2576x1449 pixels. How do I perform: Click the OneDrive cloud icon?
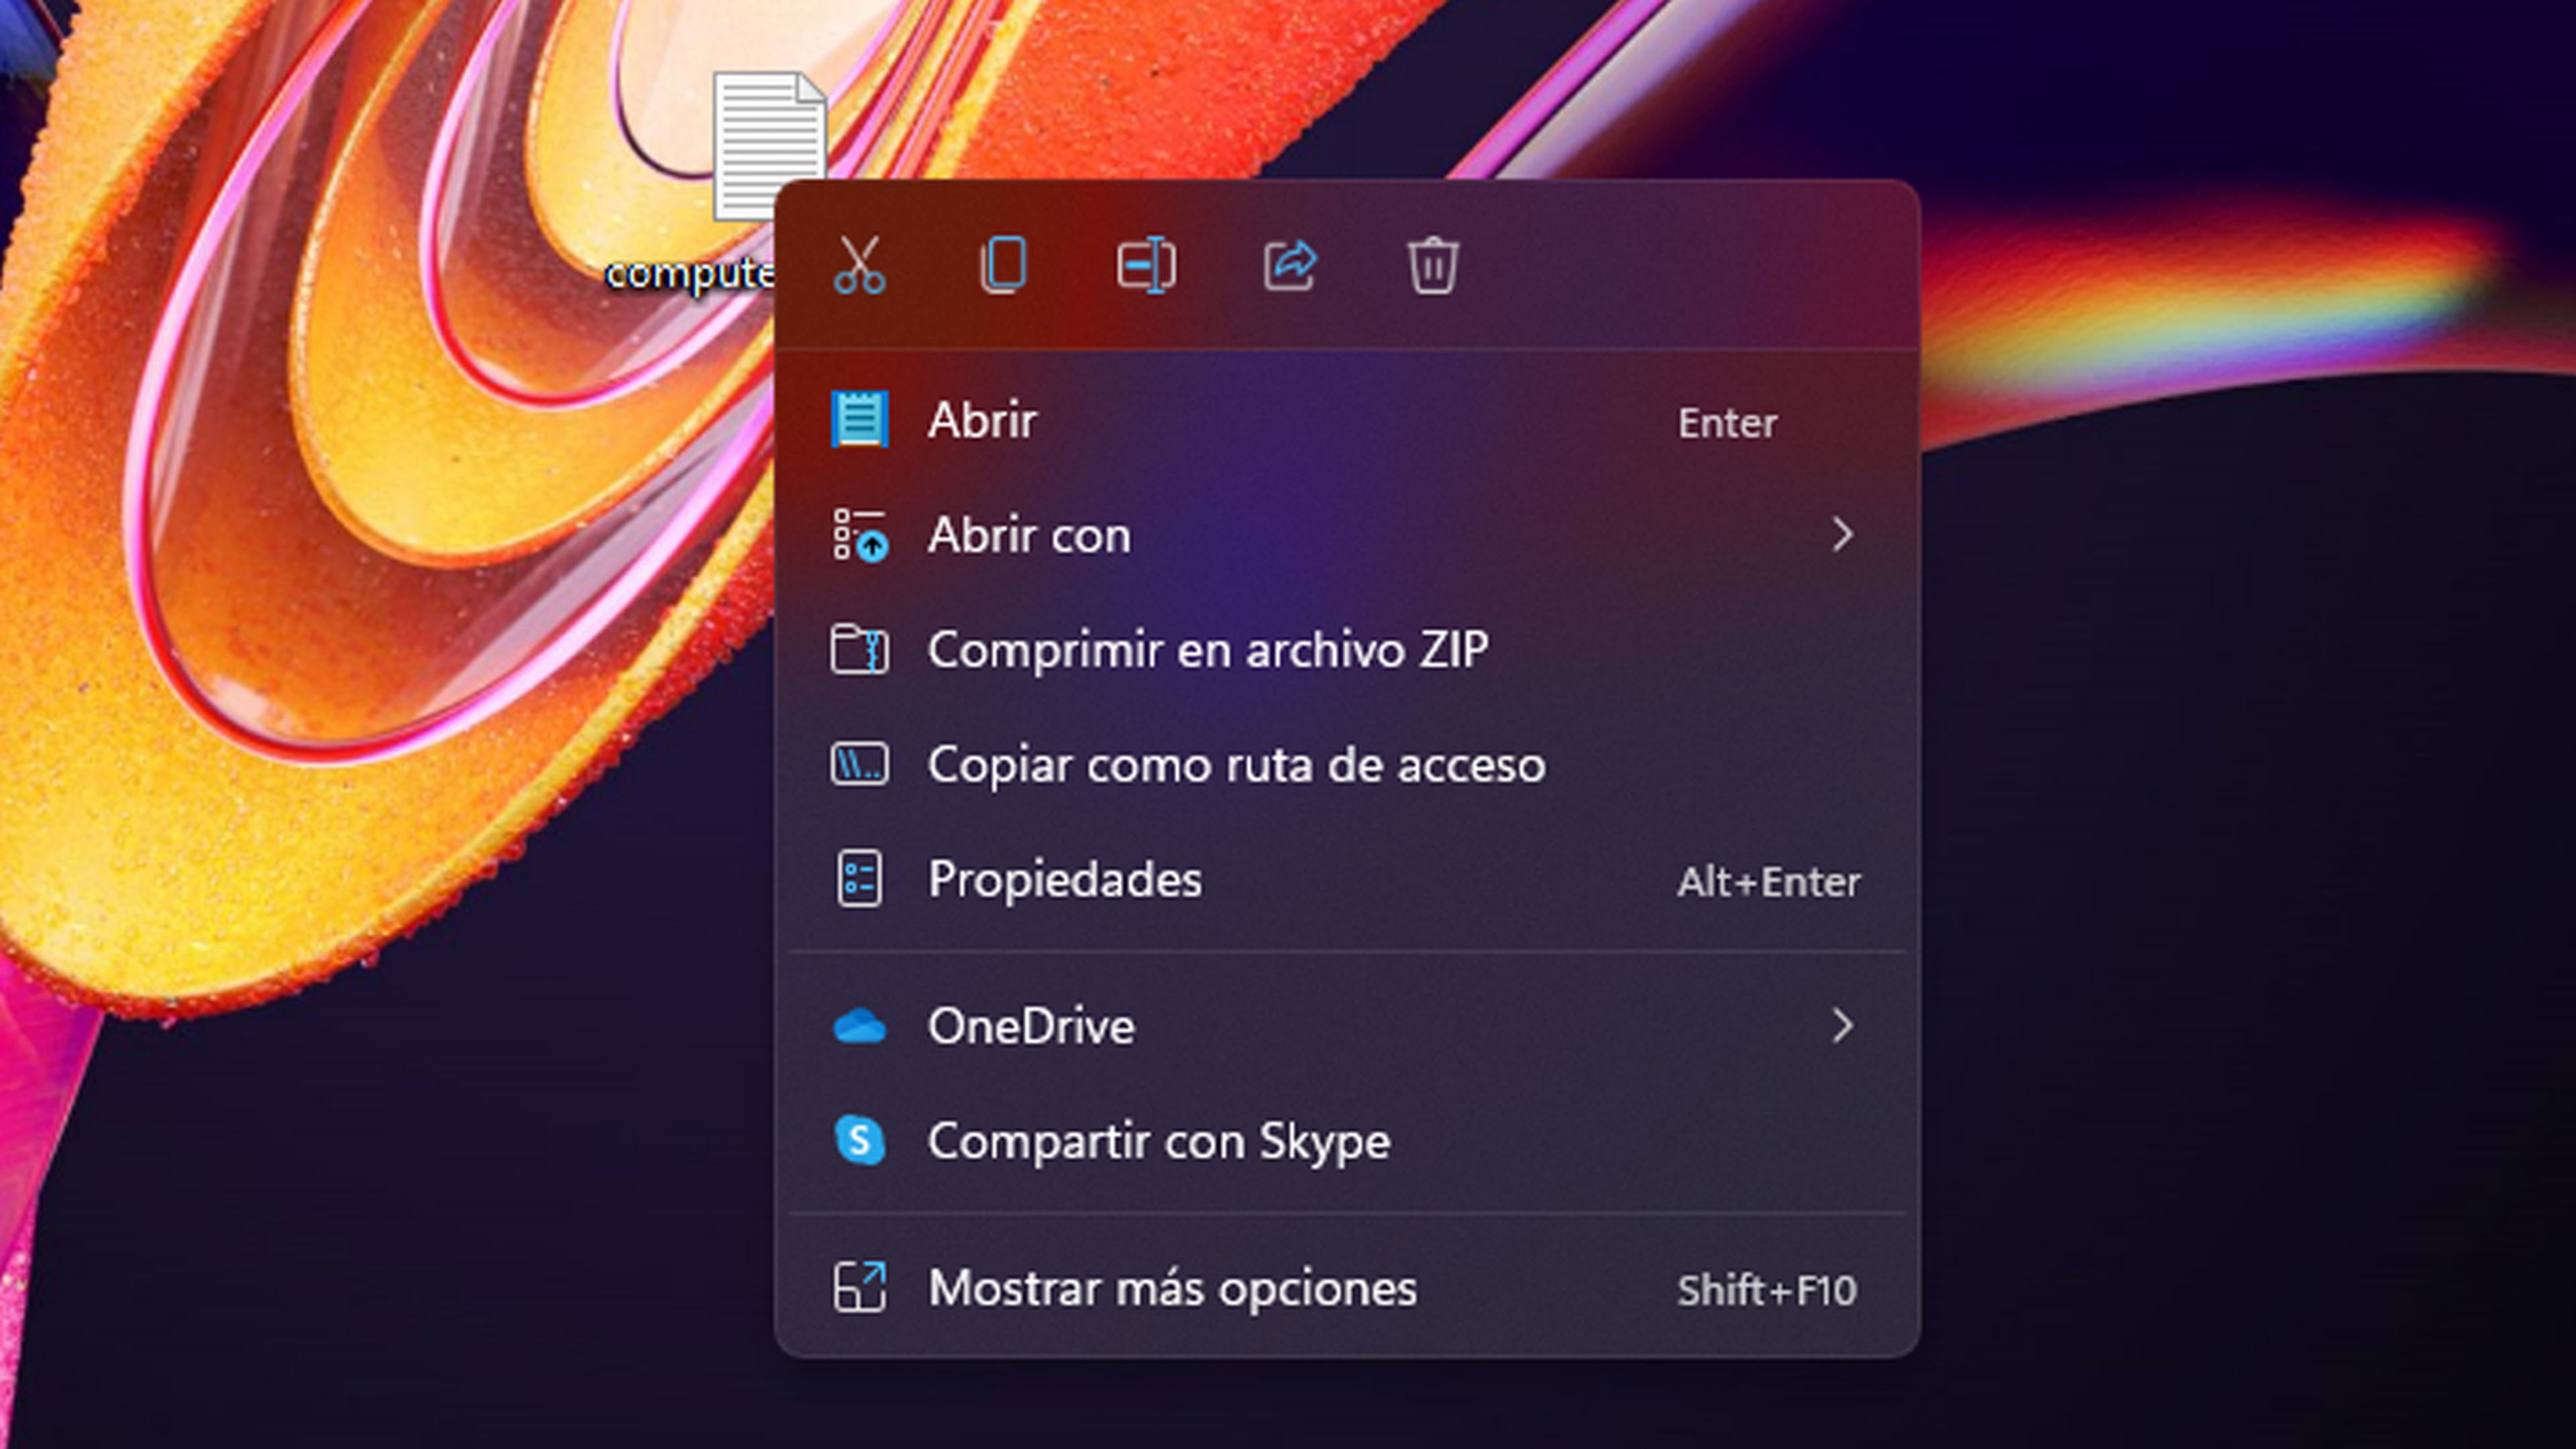click(x=860, y=1027)
